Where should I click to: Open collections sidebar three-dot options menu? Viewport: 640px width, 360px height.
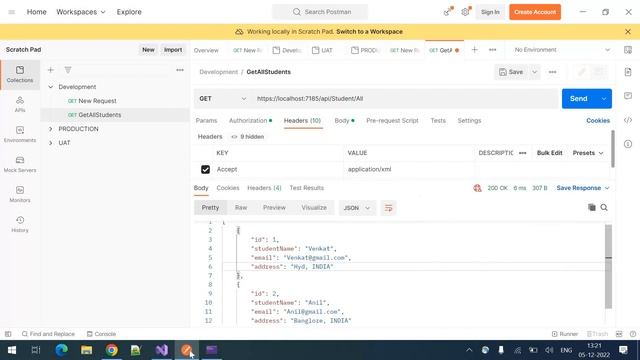tap(180, 70)
